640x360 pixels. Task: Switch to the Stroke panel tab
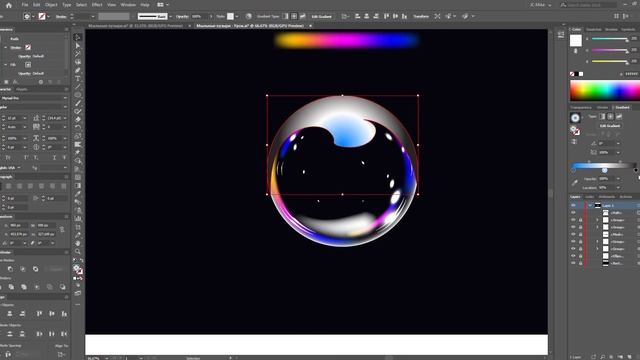[602, 107]
